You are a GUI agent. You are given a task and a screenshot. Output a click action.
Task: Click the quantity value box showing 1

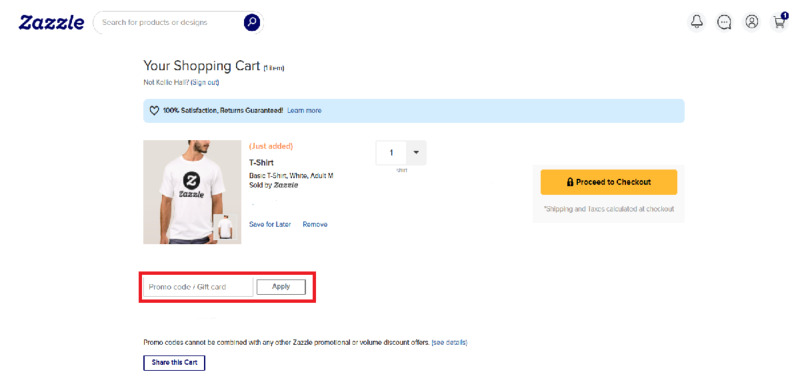[x=391, y=153]
